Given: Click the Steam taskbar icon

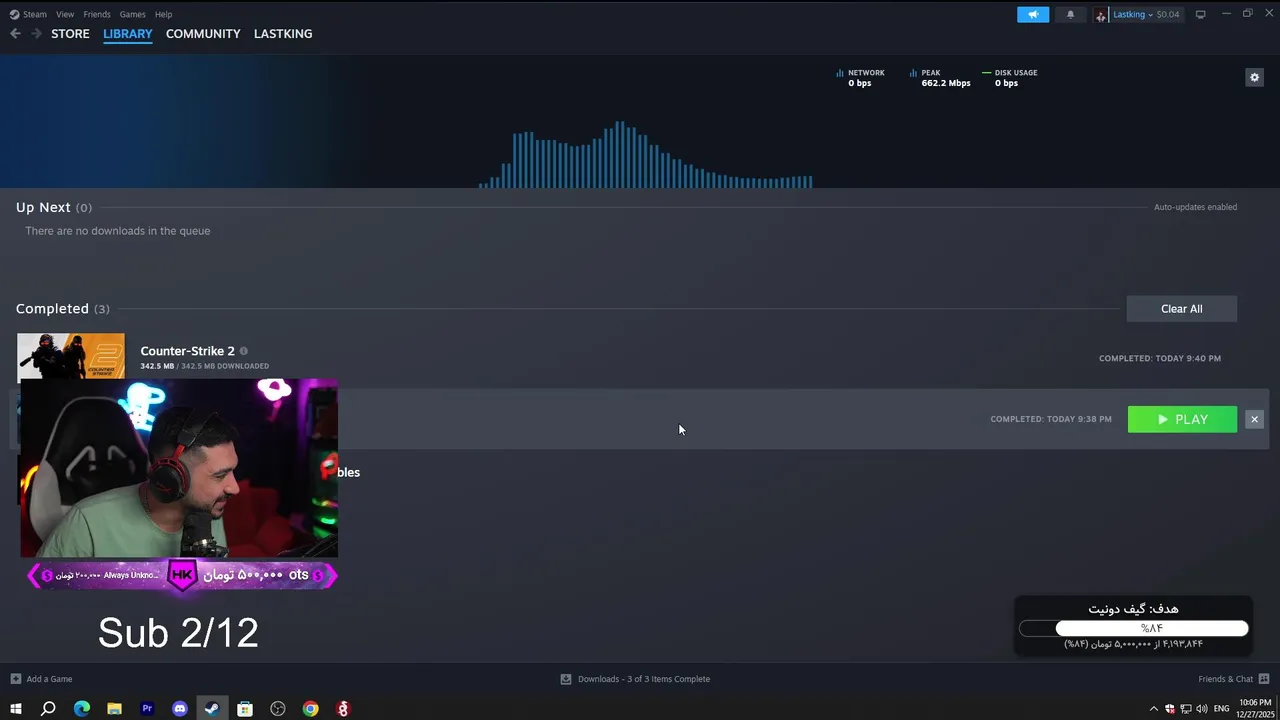Looking at the screenshot, I should tap(212, 709).
